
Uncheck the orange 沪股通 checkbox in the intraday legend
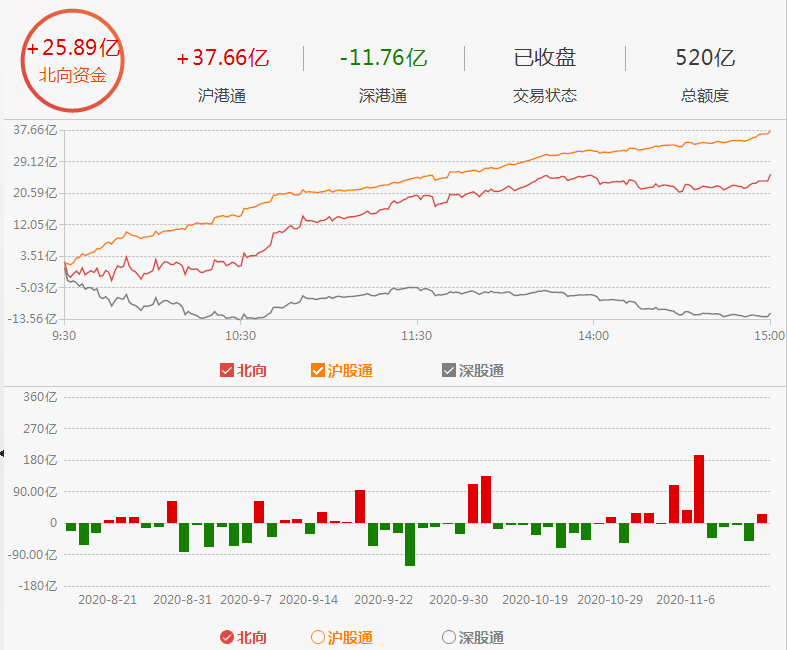[x=318, y=370]
